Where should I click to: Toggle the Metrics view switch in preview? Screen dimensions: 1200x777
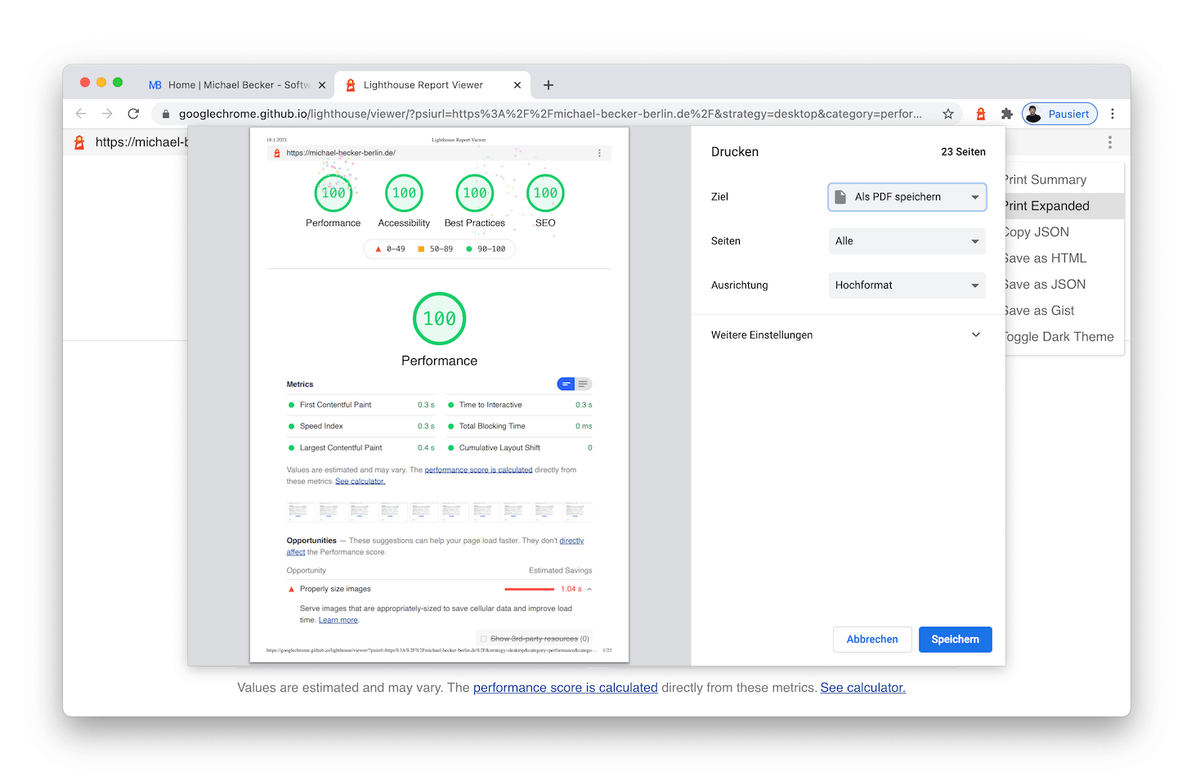point(574,384)
